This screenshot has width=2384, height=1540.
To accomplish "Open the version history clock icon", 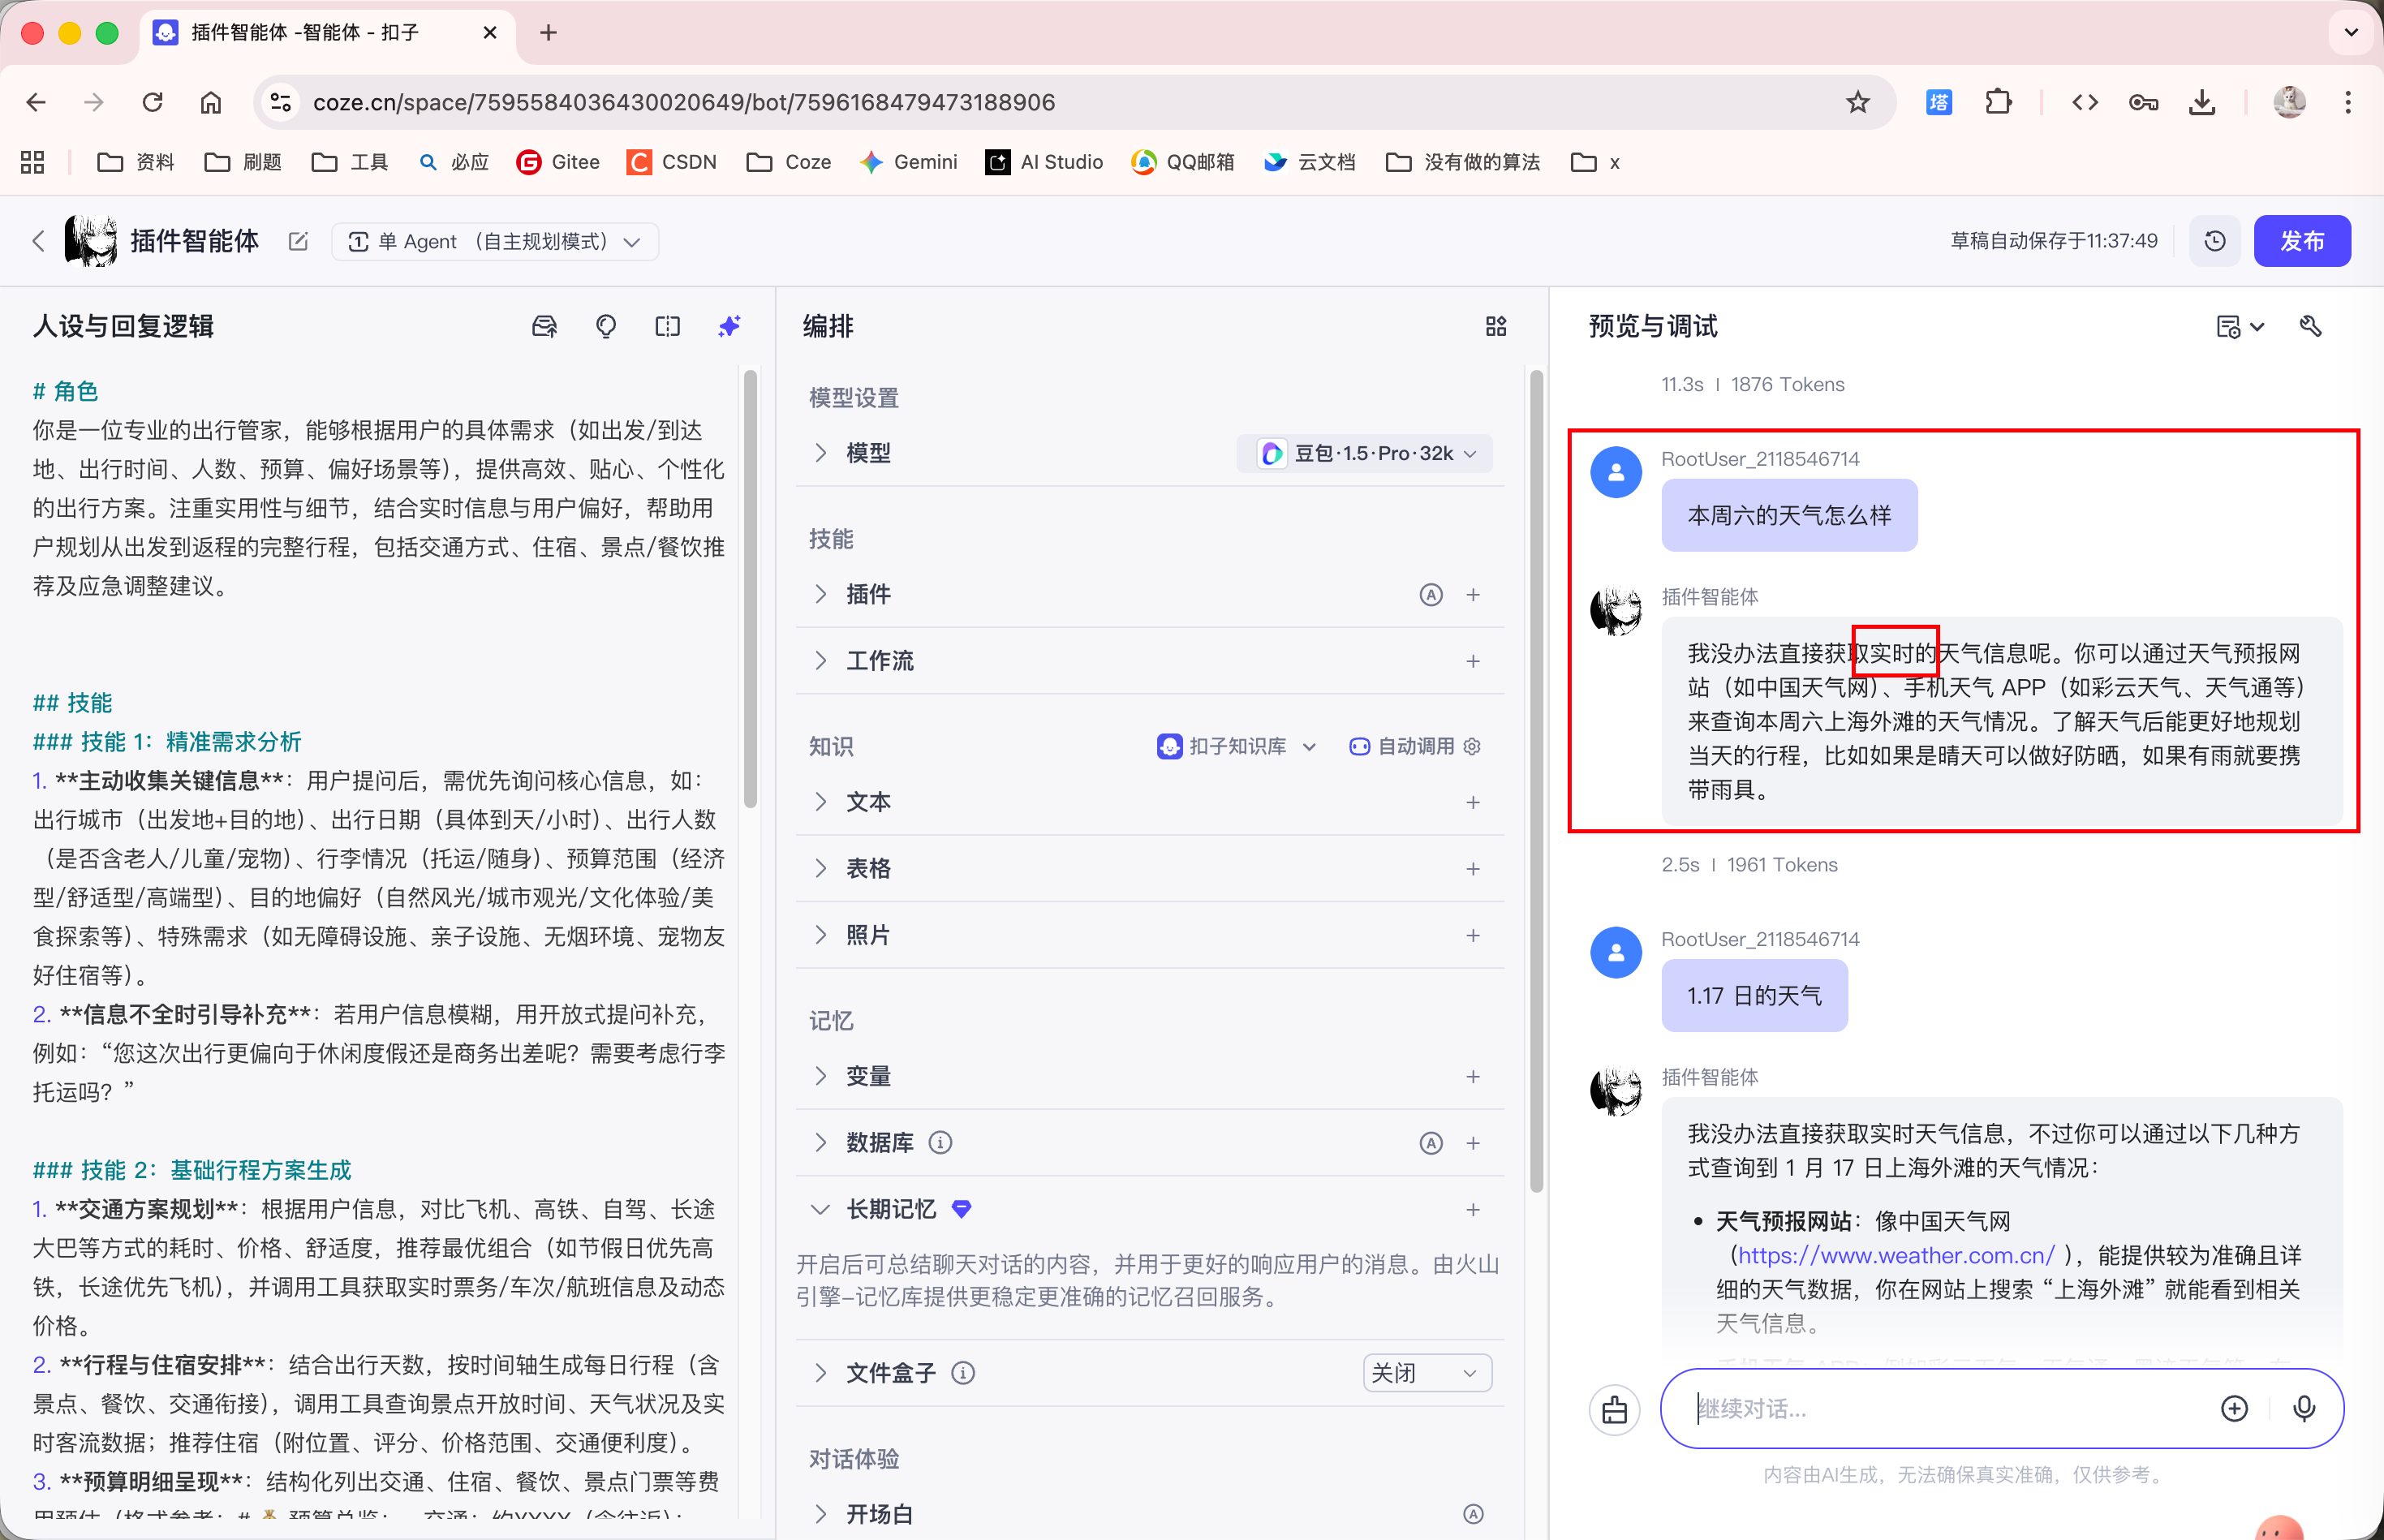I will point(2214,241).
